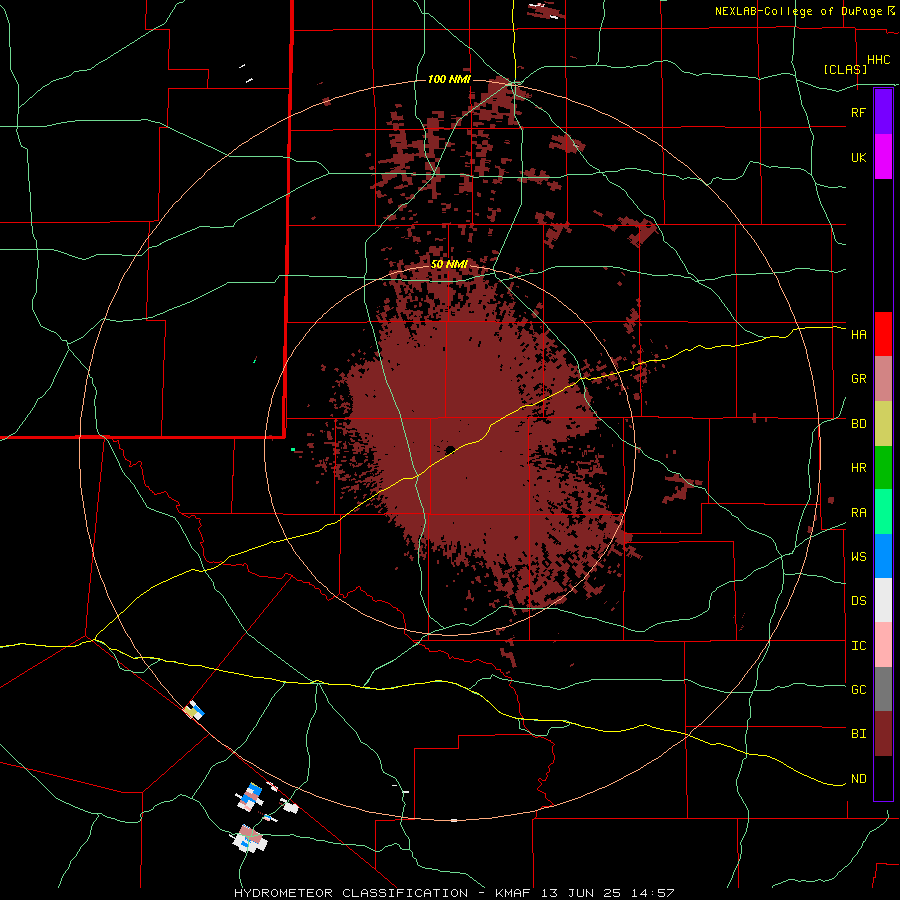Click the IC pink legend swatch
Screen dimensions: 900x900
pos(883,645)
